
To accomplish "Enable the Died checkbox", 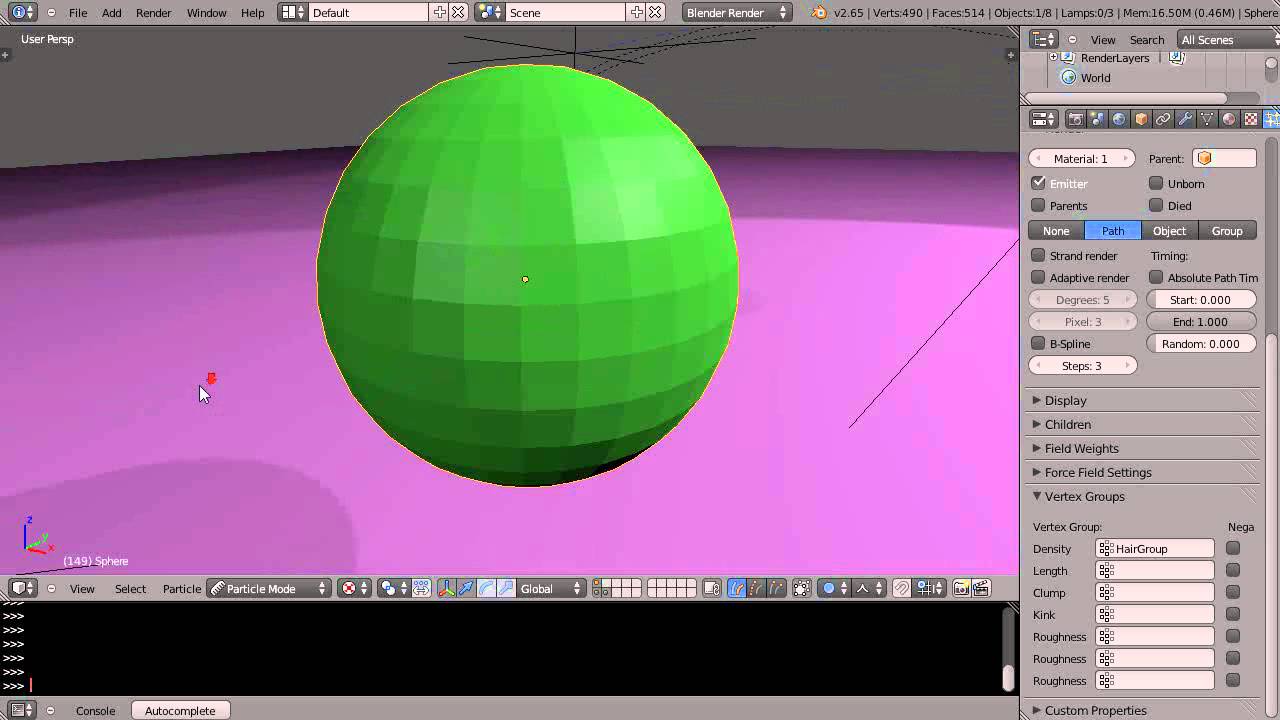I will pyautogui.click(x=1156, y=205).
